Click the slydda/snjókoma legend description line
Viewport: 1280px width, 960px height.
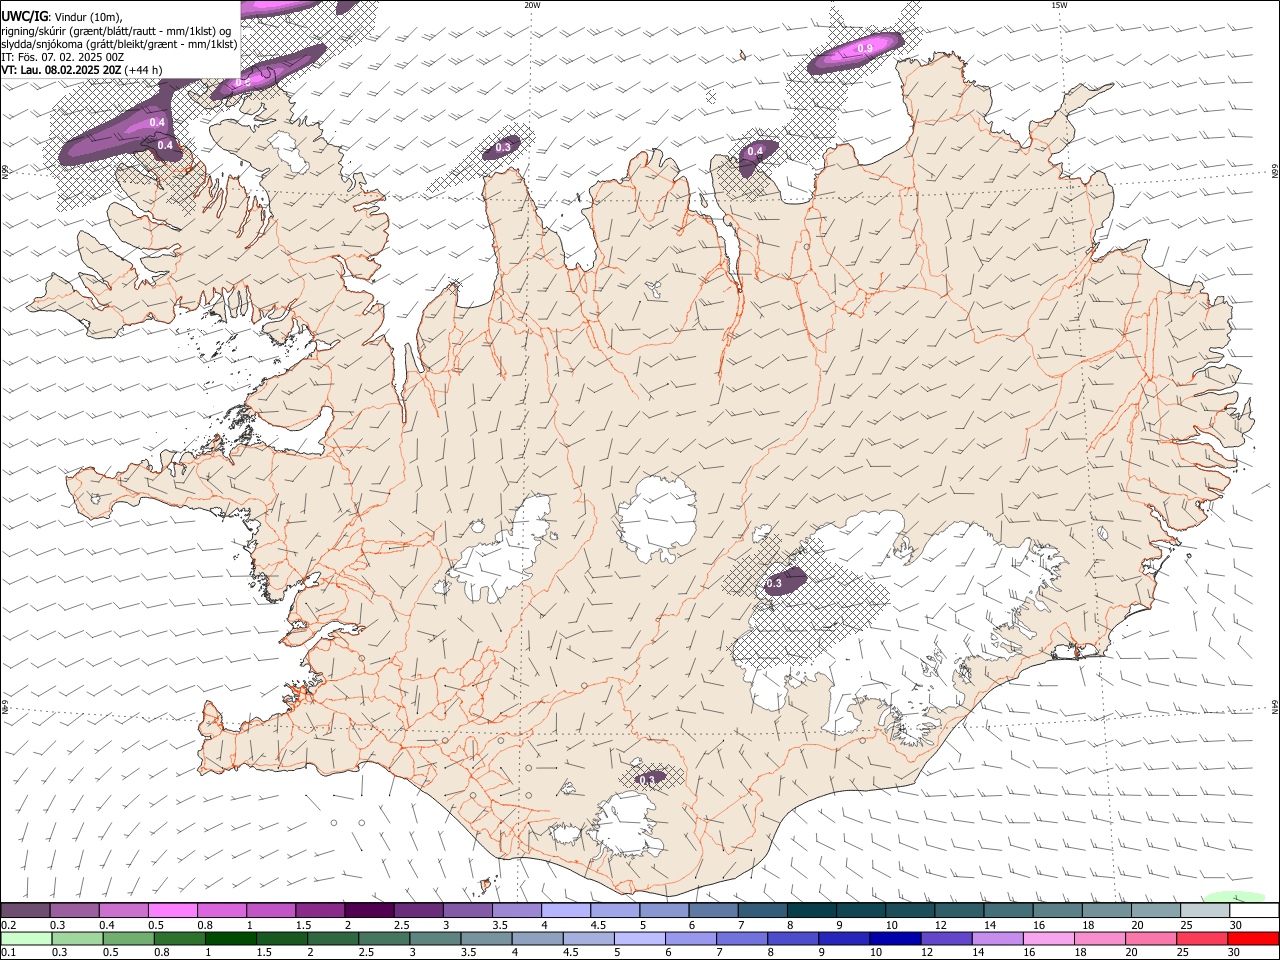119,44
